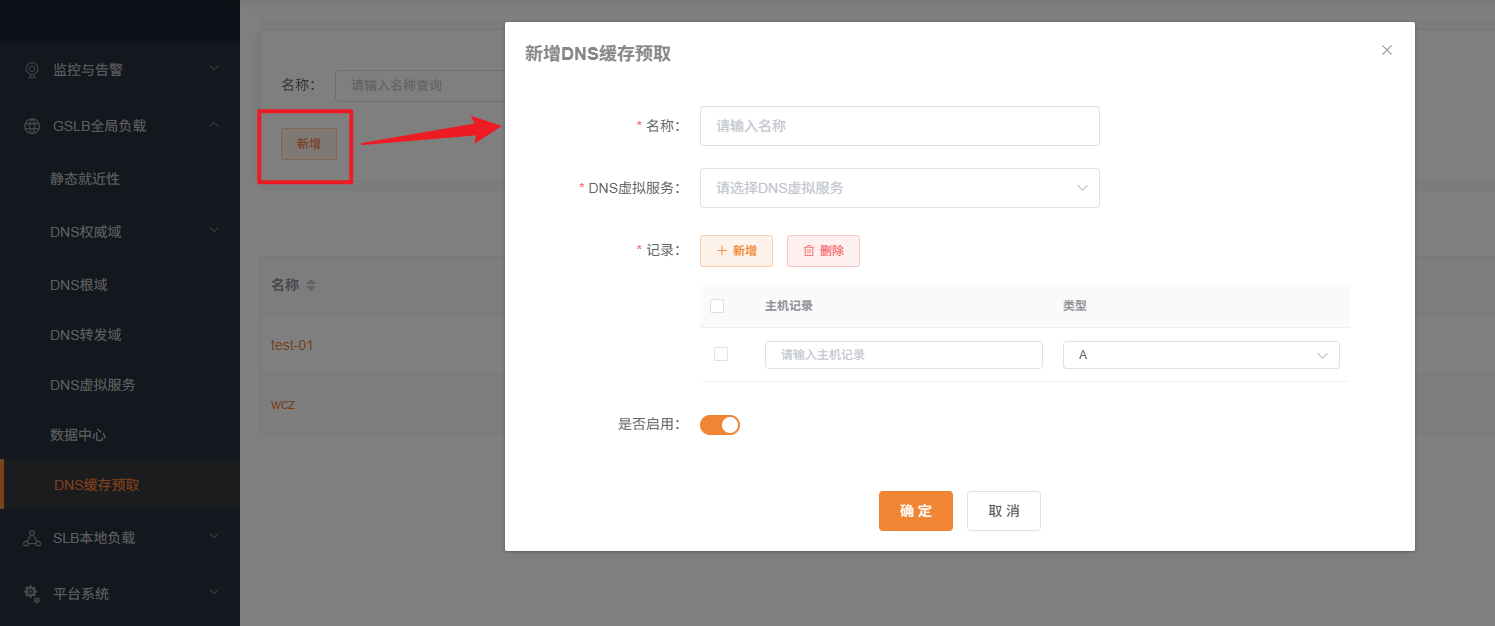Viewport: 1495px width, 626px height.
Task: Collapse the GSLB全局负载 menu section
Action: click(120, 126)
